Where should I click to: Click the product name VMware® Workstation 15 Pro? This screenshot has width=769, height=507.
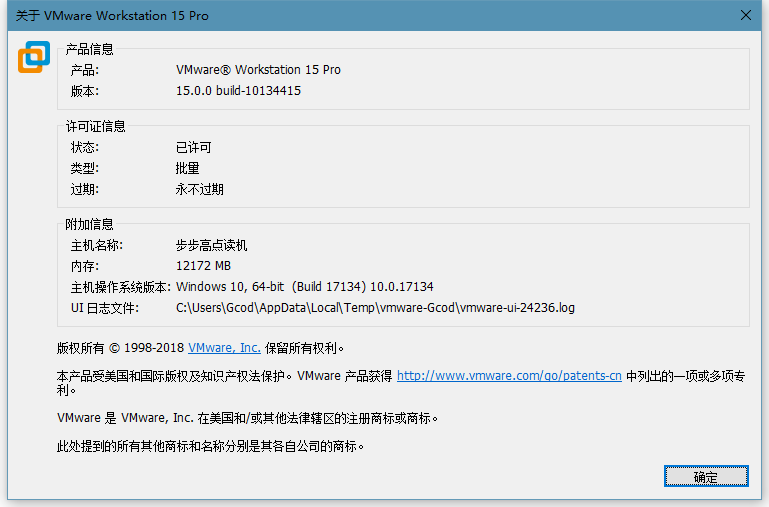coord(258,70)
